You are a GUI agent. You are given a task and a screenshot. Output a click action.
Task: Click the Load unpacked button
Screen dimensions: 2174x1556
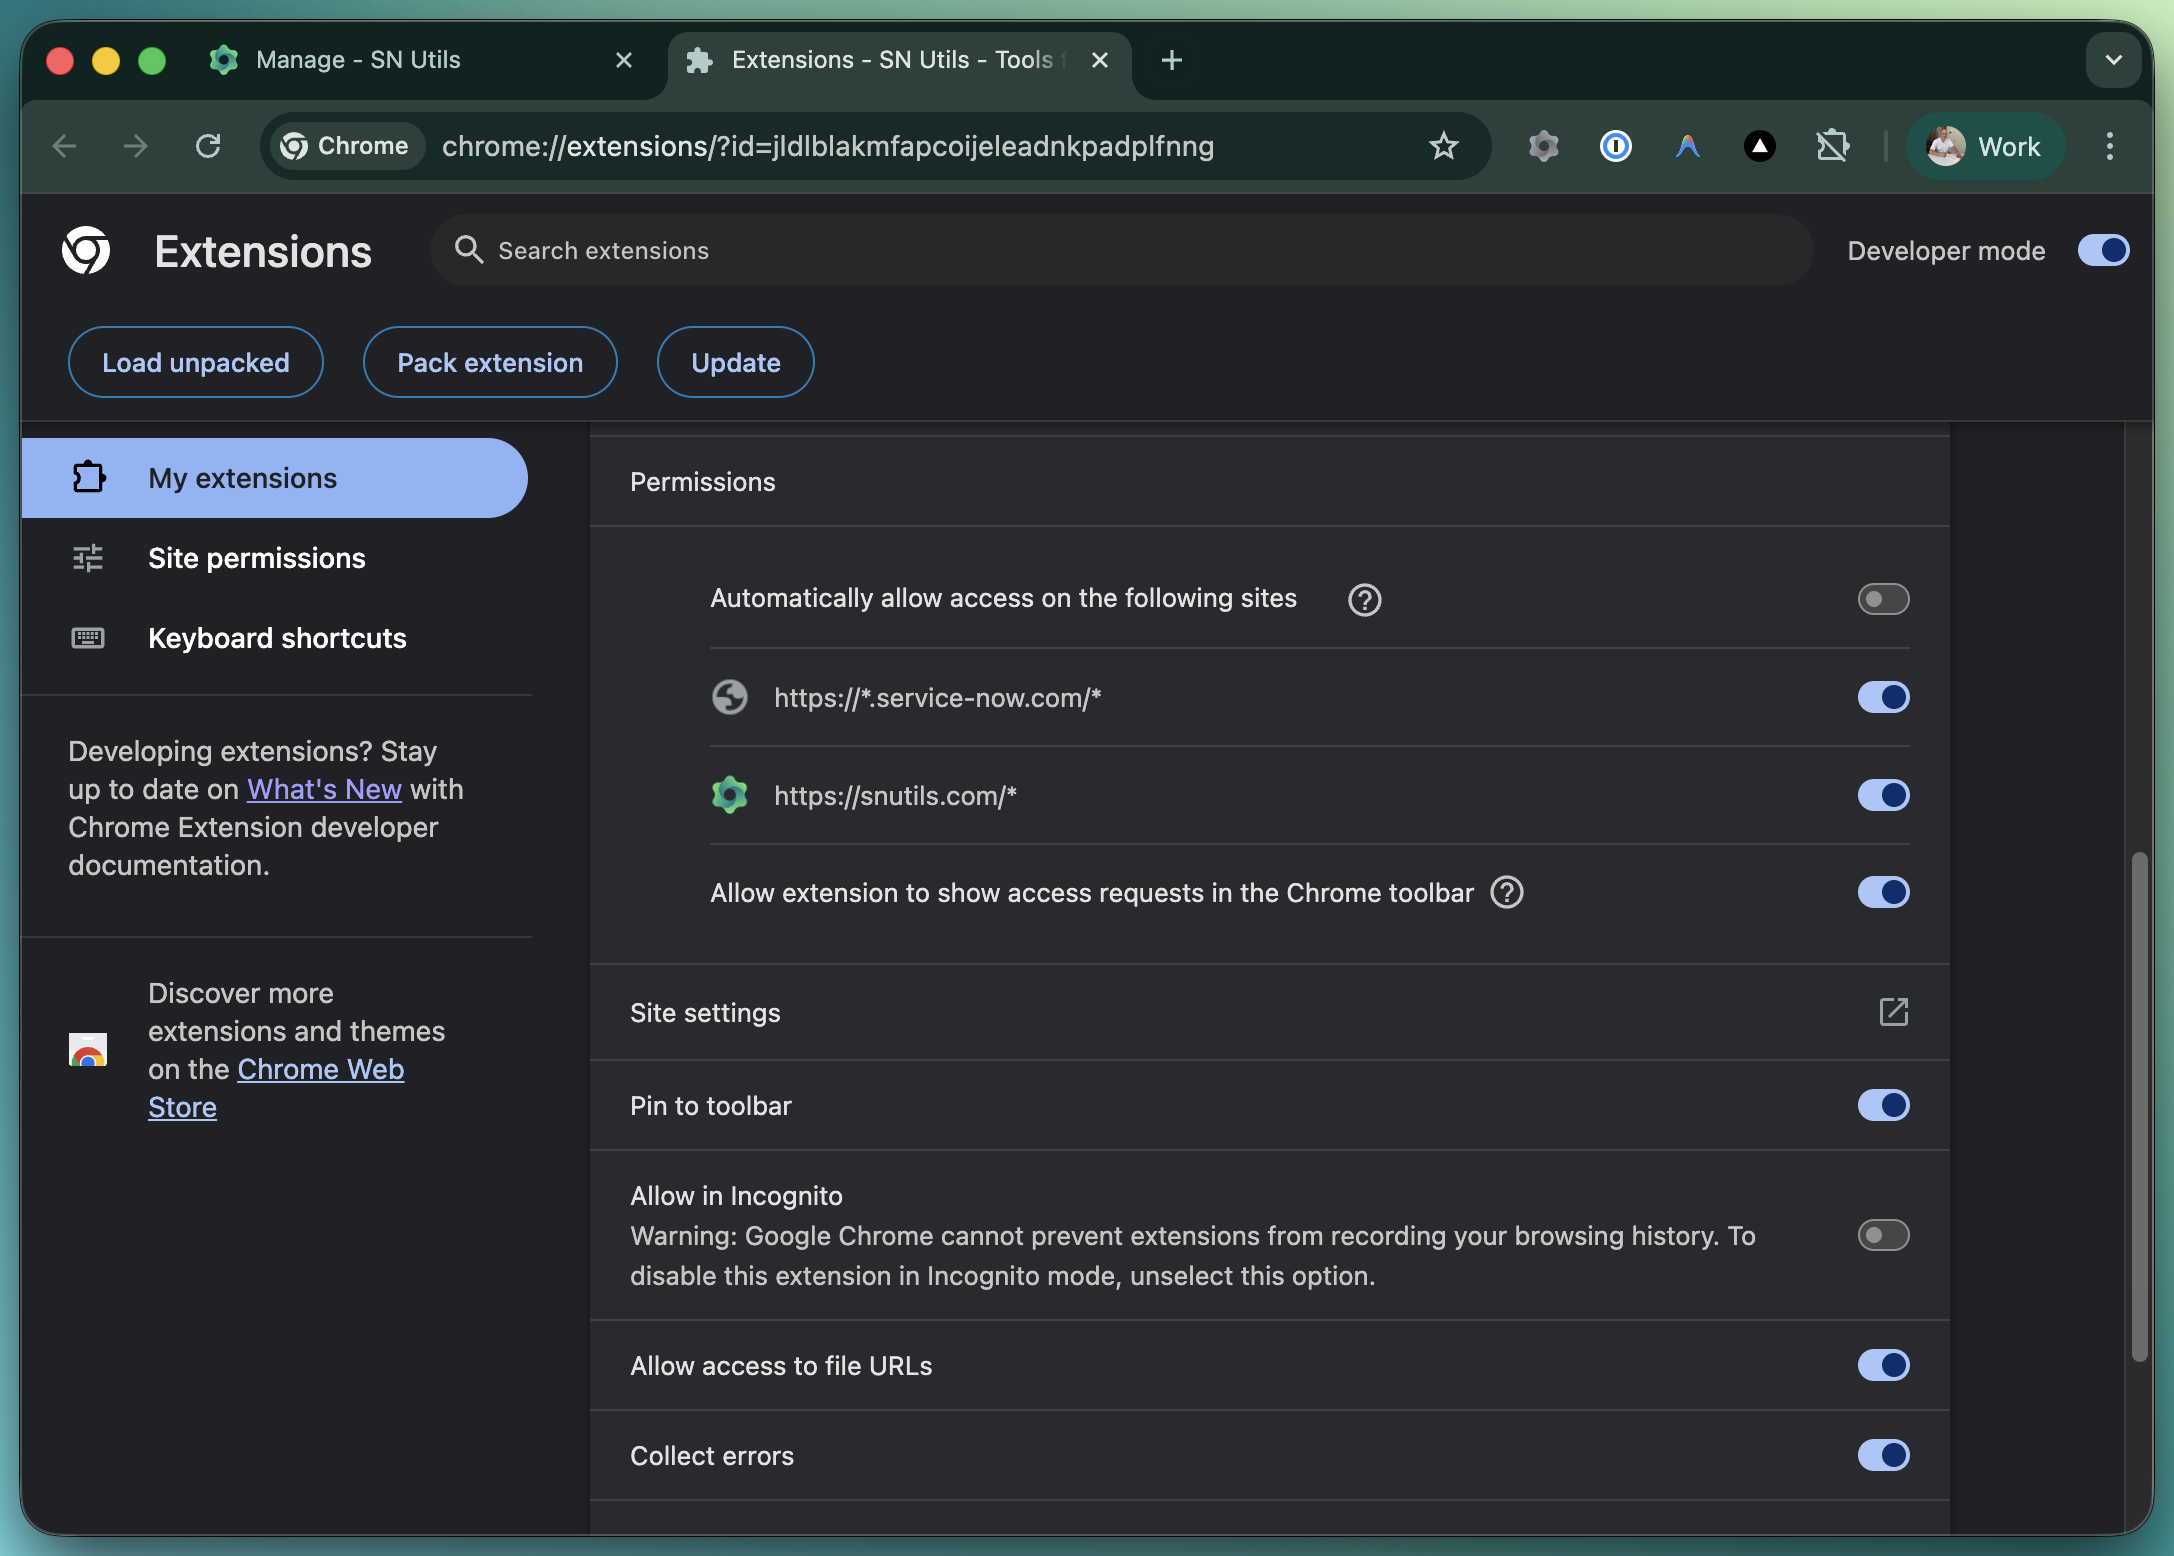click(195, 362)
